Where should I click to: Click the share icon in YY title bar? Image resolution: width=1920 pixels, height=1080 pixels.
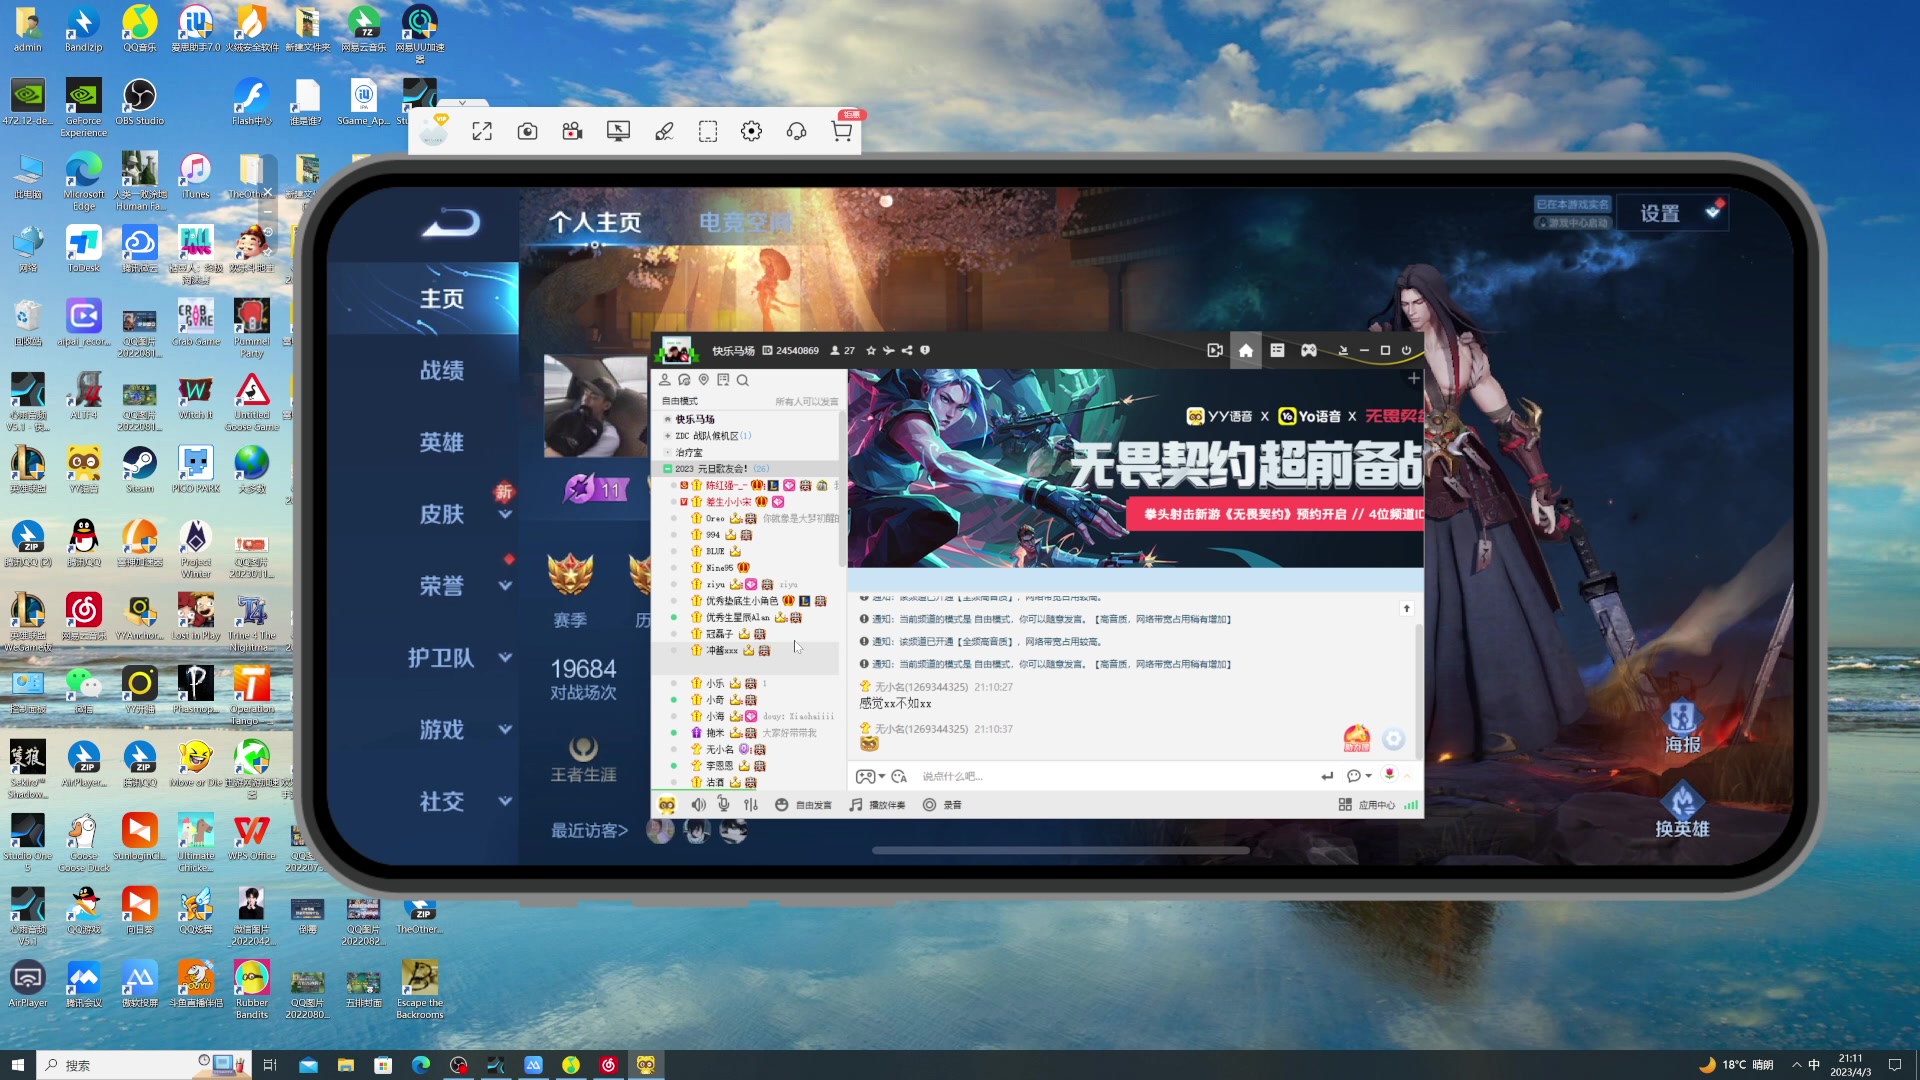(907, 350)
